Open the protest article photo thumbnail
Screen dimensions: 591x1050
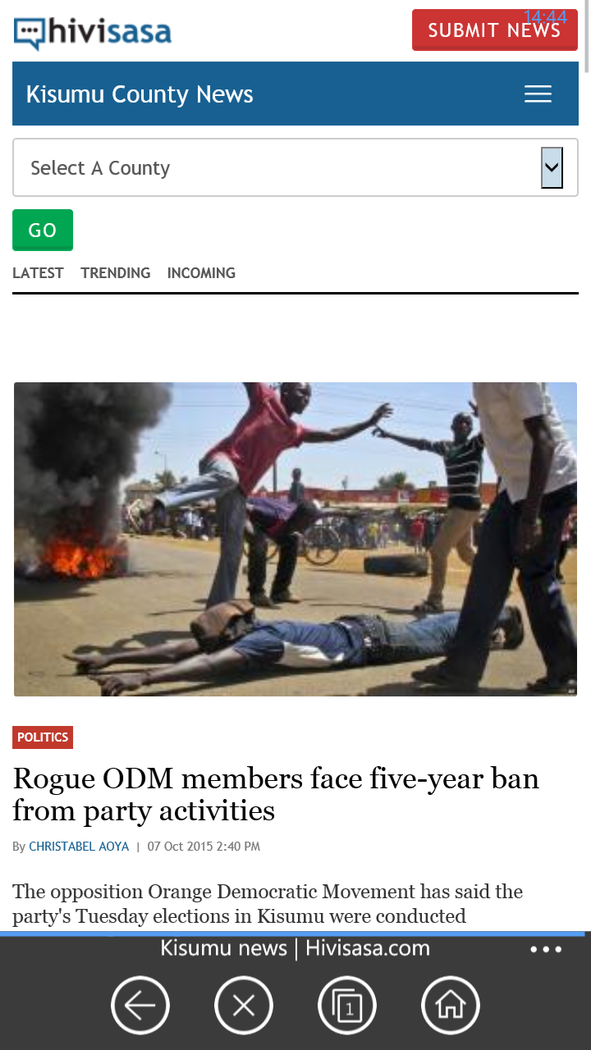(295, 539)
